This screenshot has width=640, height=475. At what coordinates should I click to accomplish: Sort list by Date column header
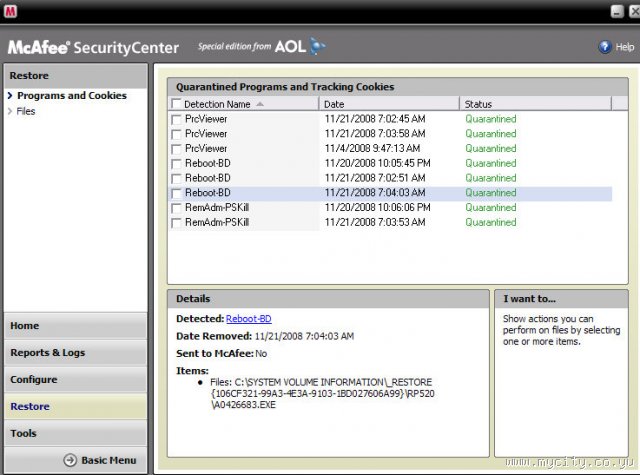[389, 104]
